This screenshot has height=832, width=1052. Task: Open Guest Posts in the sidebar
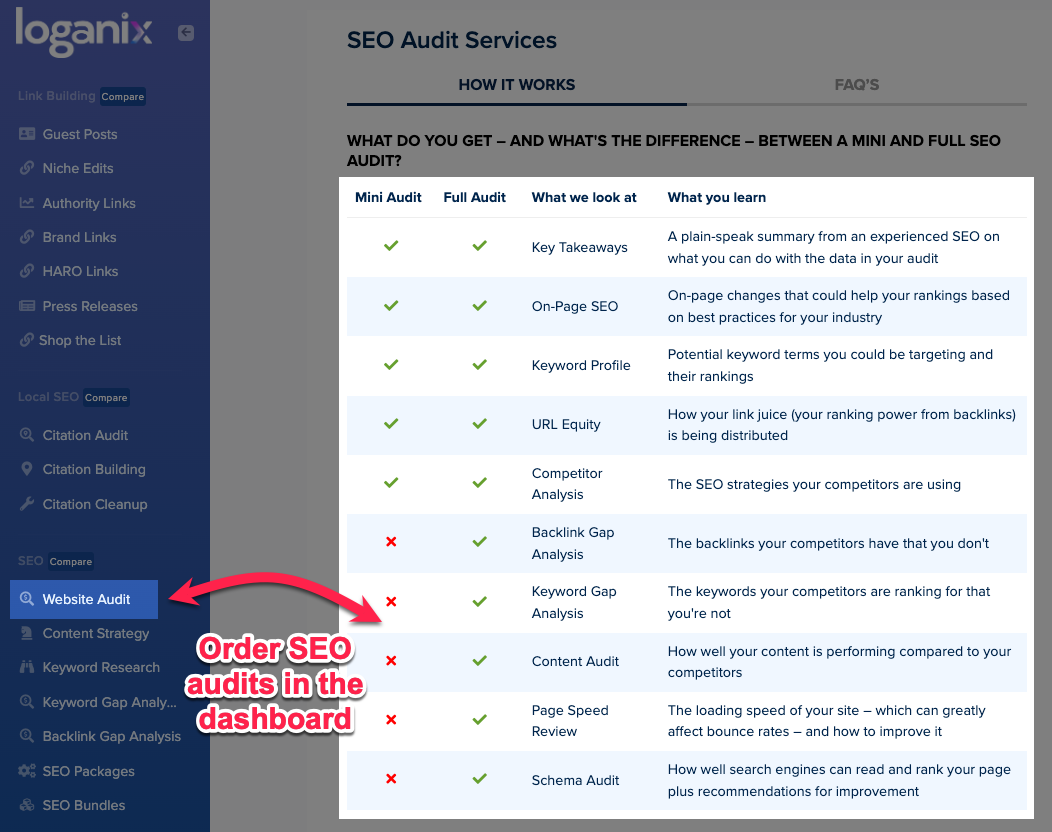click(80, 134)
